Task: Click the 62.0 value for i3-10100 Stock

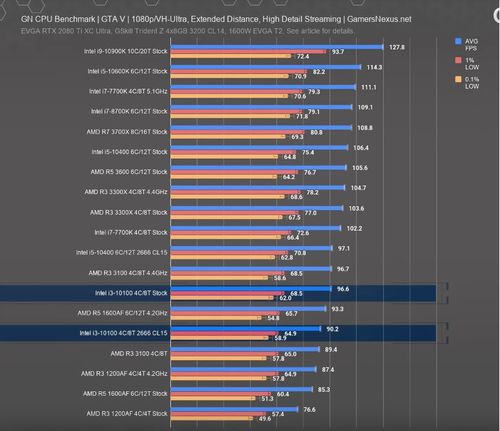Action: pyautogui.click(x=285, y=298)
